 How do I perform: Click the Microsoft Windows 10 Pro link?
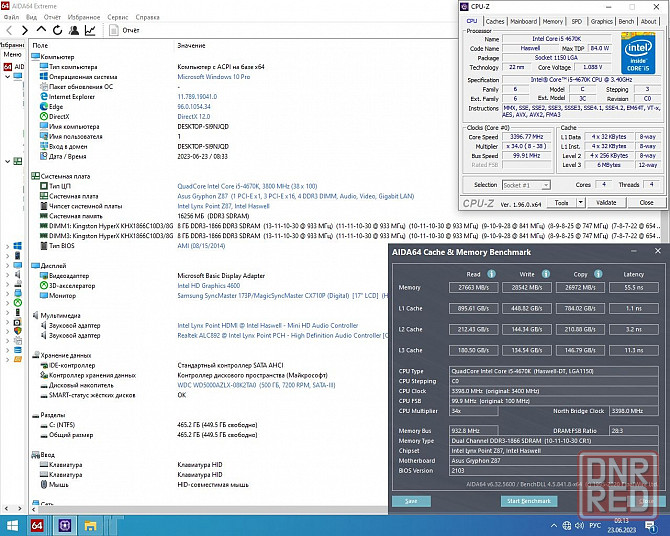pos(213,76)
